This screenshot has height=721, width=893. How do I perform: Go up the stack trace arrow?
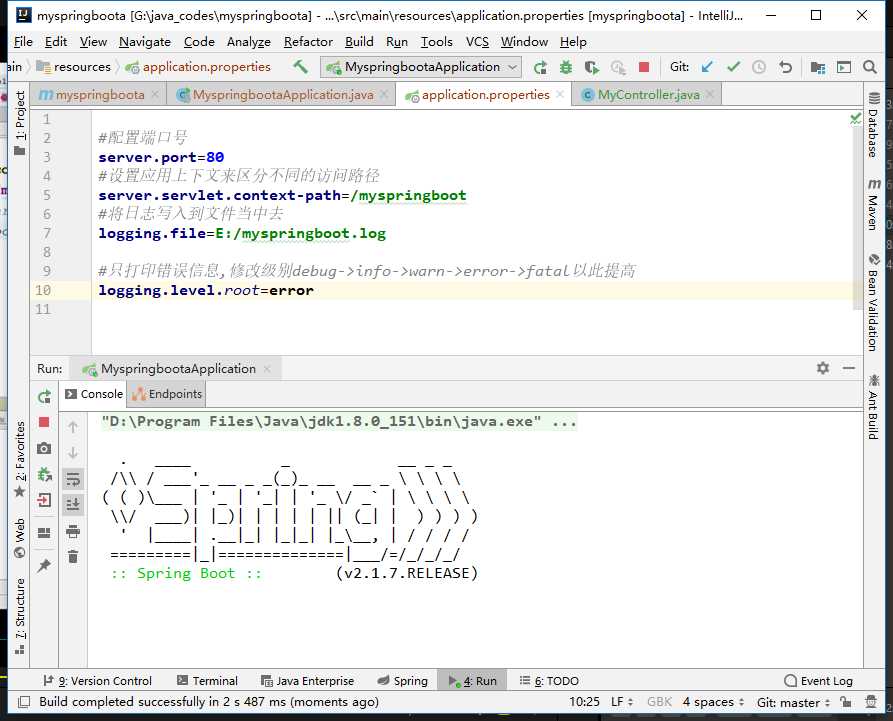[73, 427]
